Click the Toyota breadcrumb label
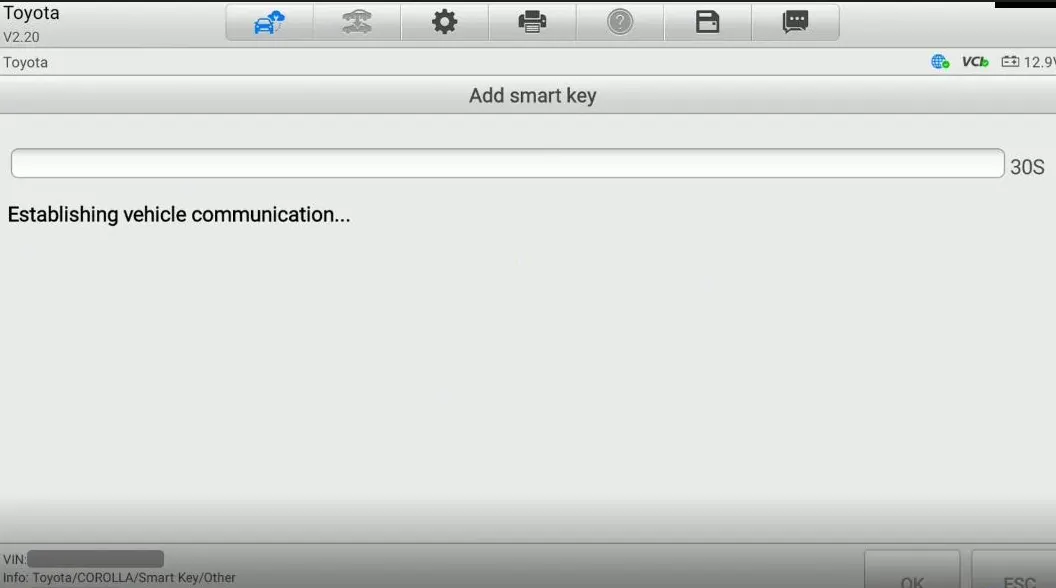Viewport: 1056px width, 588px height. [26, 63]
